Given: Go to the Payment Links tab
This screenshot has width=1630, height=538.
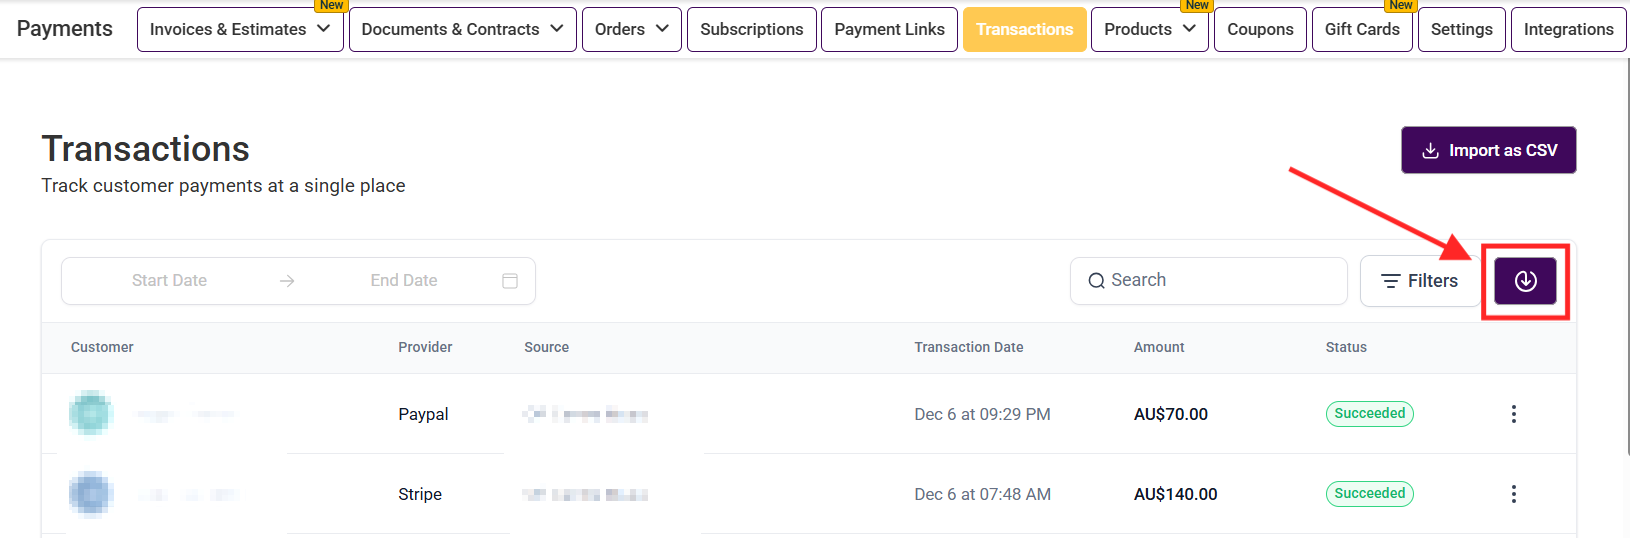Looking at the screenshot, I should pyautogui.click(x=889, y=29).
